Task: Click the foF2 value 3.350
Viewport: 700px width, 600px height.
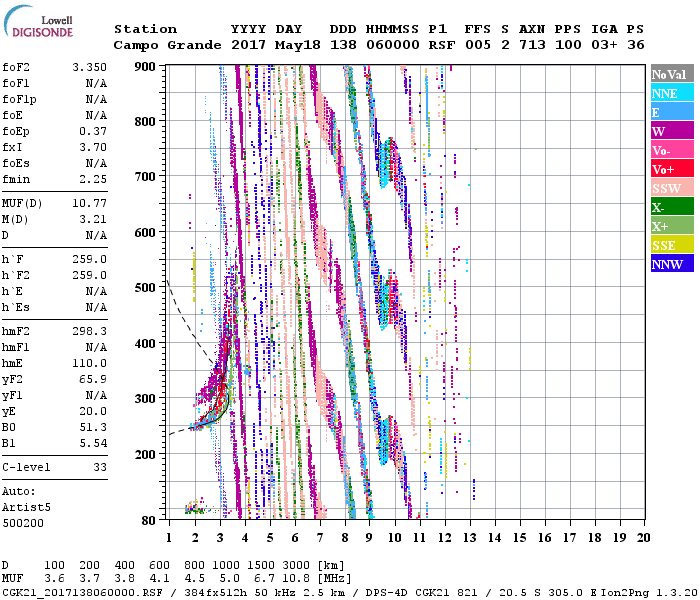Action: pyautogui.click(x=89, y=67)
